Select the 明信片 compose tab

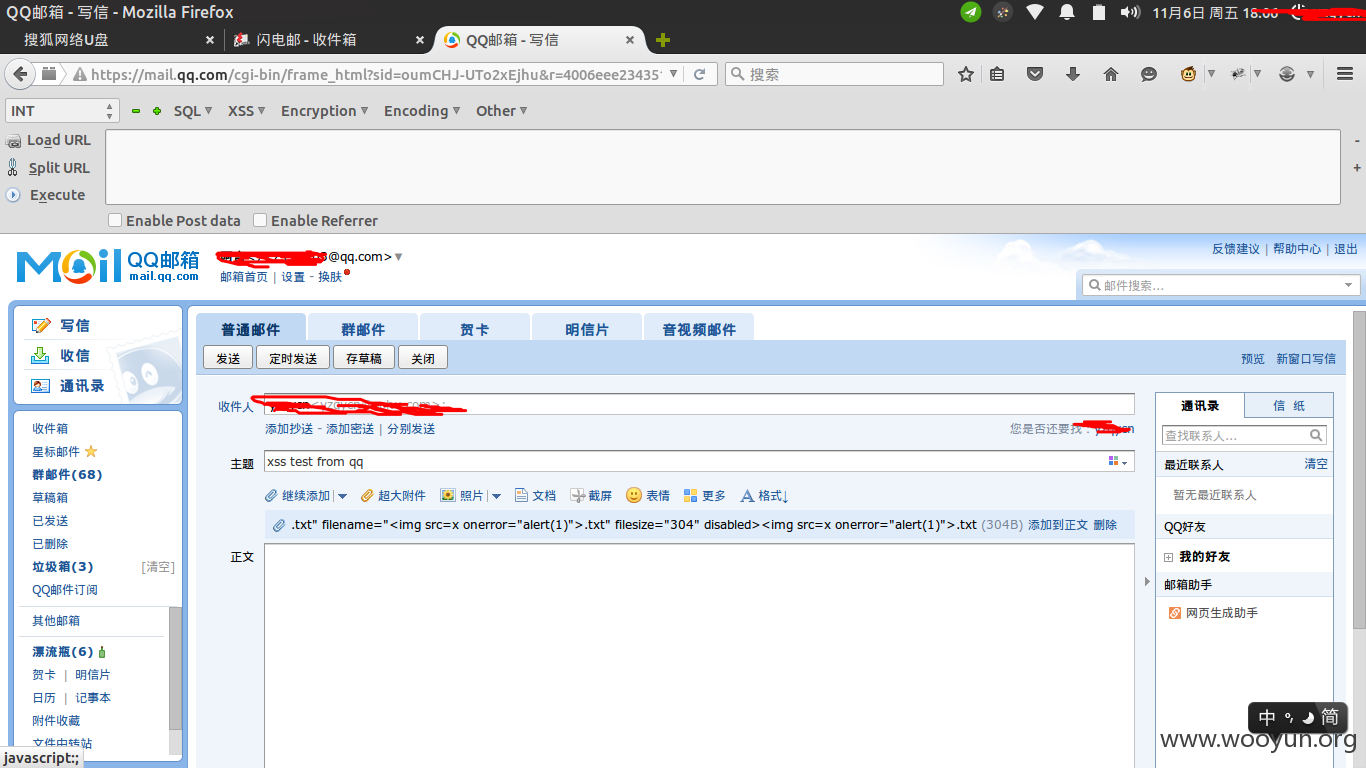pos(586,329)
